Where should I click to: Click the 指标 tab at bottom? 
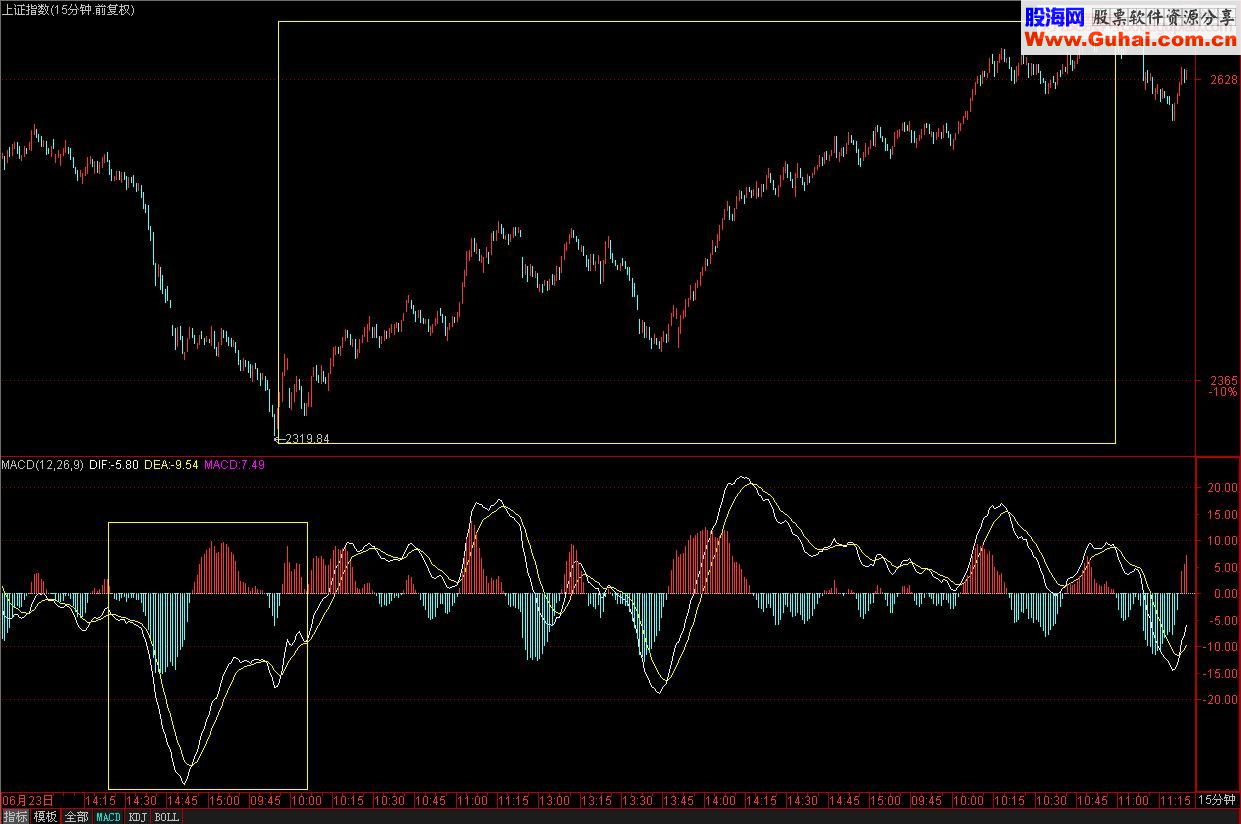(15, 817)
